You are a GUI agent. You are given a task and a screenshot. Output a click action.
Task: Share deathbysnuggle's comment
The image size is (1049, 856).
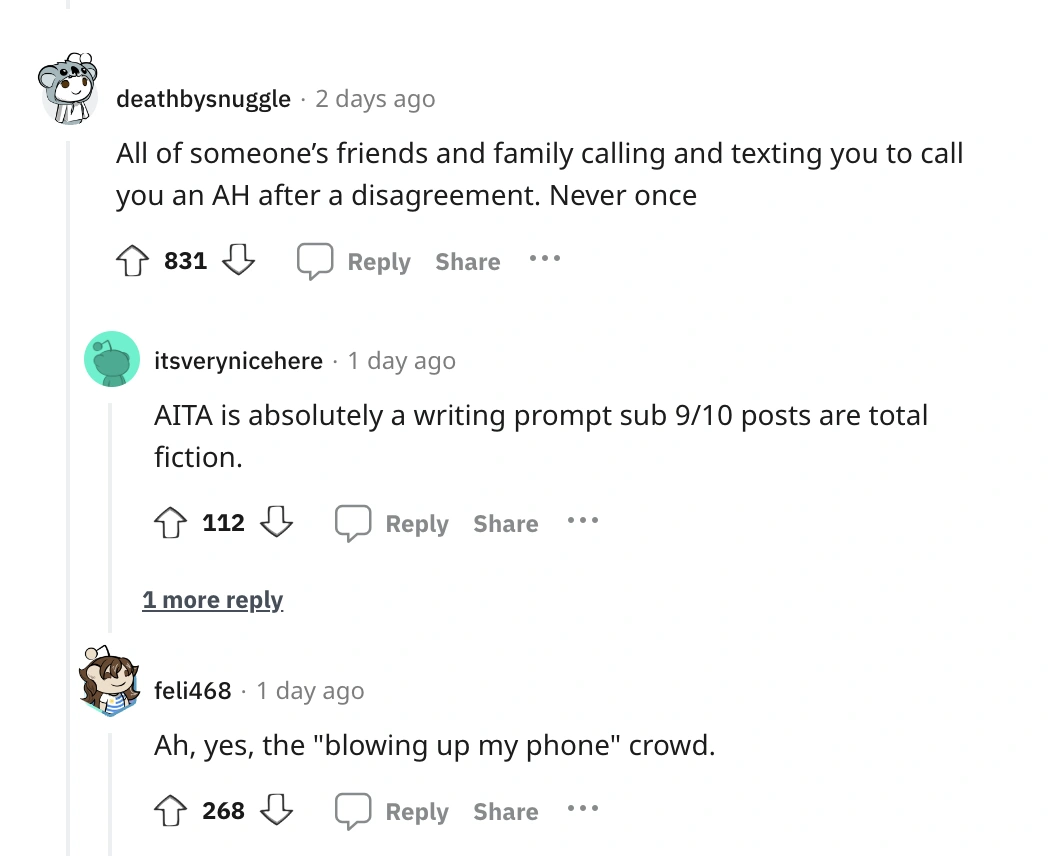[x=467, y=262]
